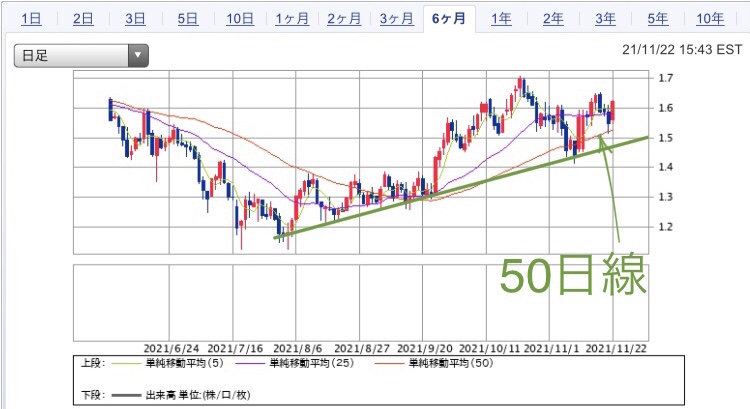Click the 単純移動平均(50) legend entry
This screenshot has width=750, height=409.
point(451,363)
